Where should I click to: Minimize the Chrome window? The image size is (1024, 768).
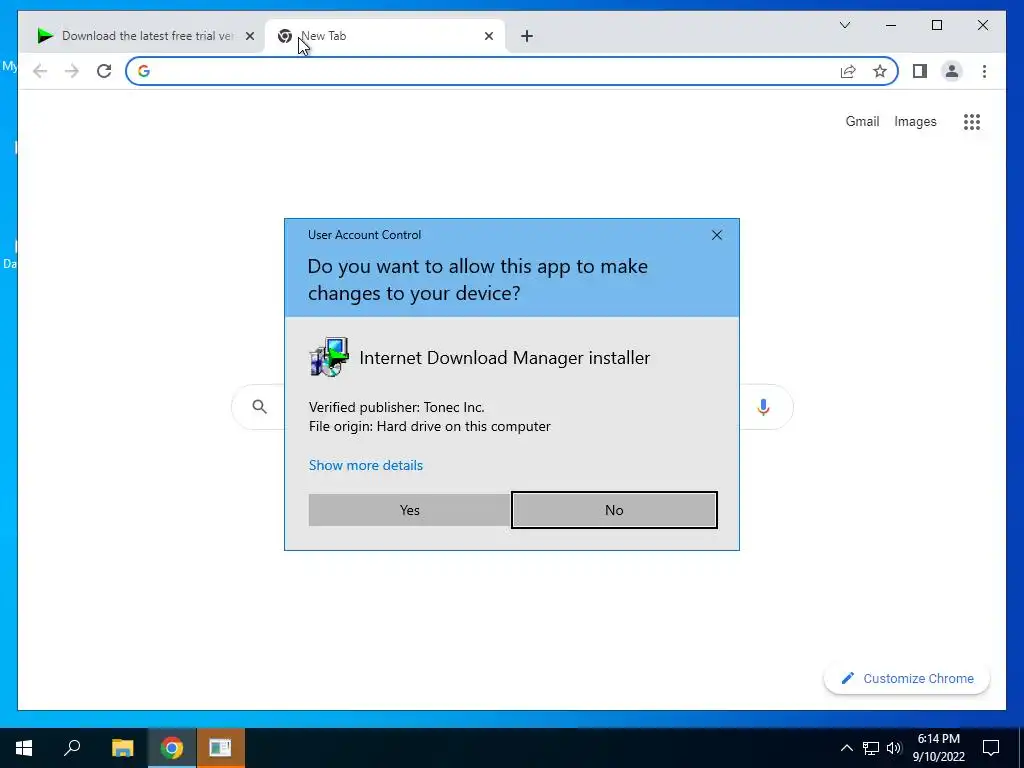tap(891, 25)
